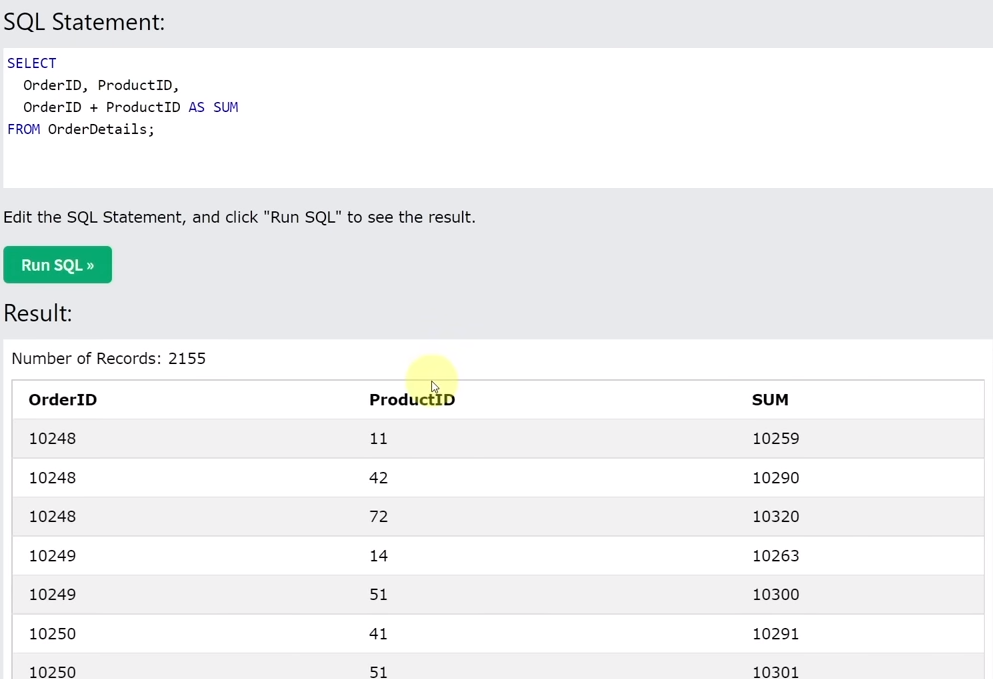Click SUM cell value 10263

[x=776, y=555]
